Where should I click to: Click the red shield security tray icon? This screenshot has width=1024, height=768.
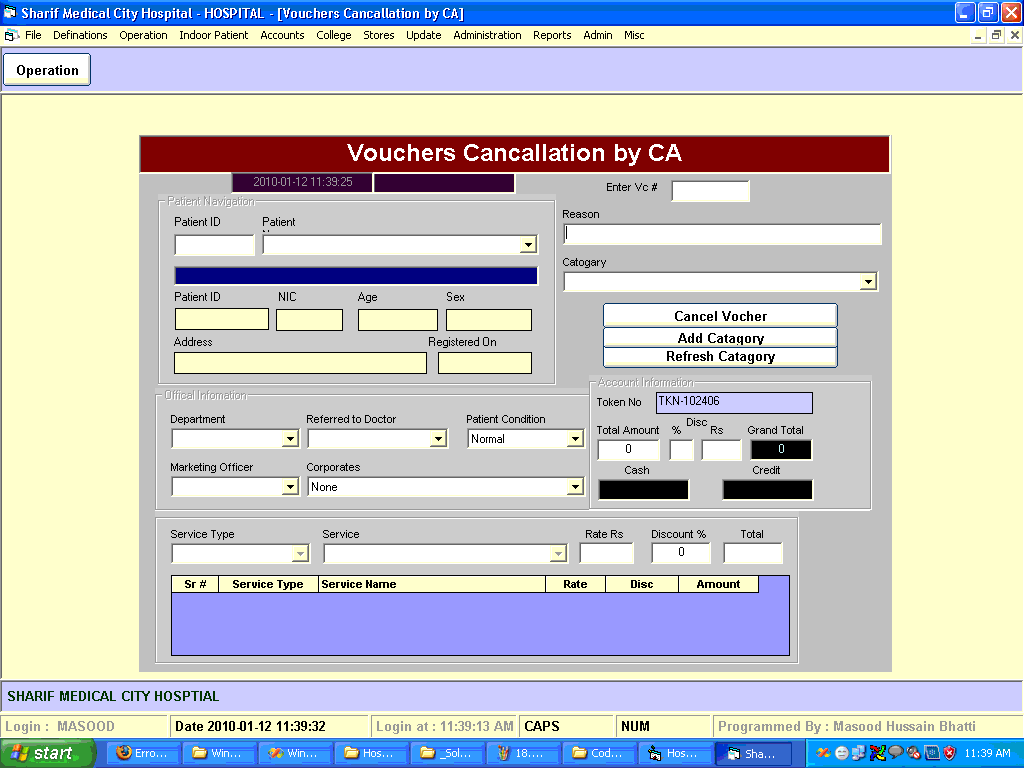[x=950, y=753]
